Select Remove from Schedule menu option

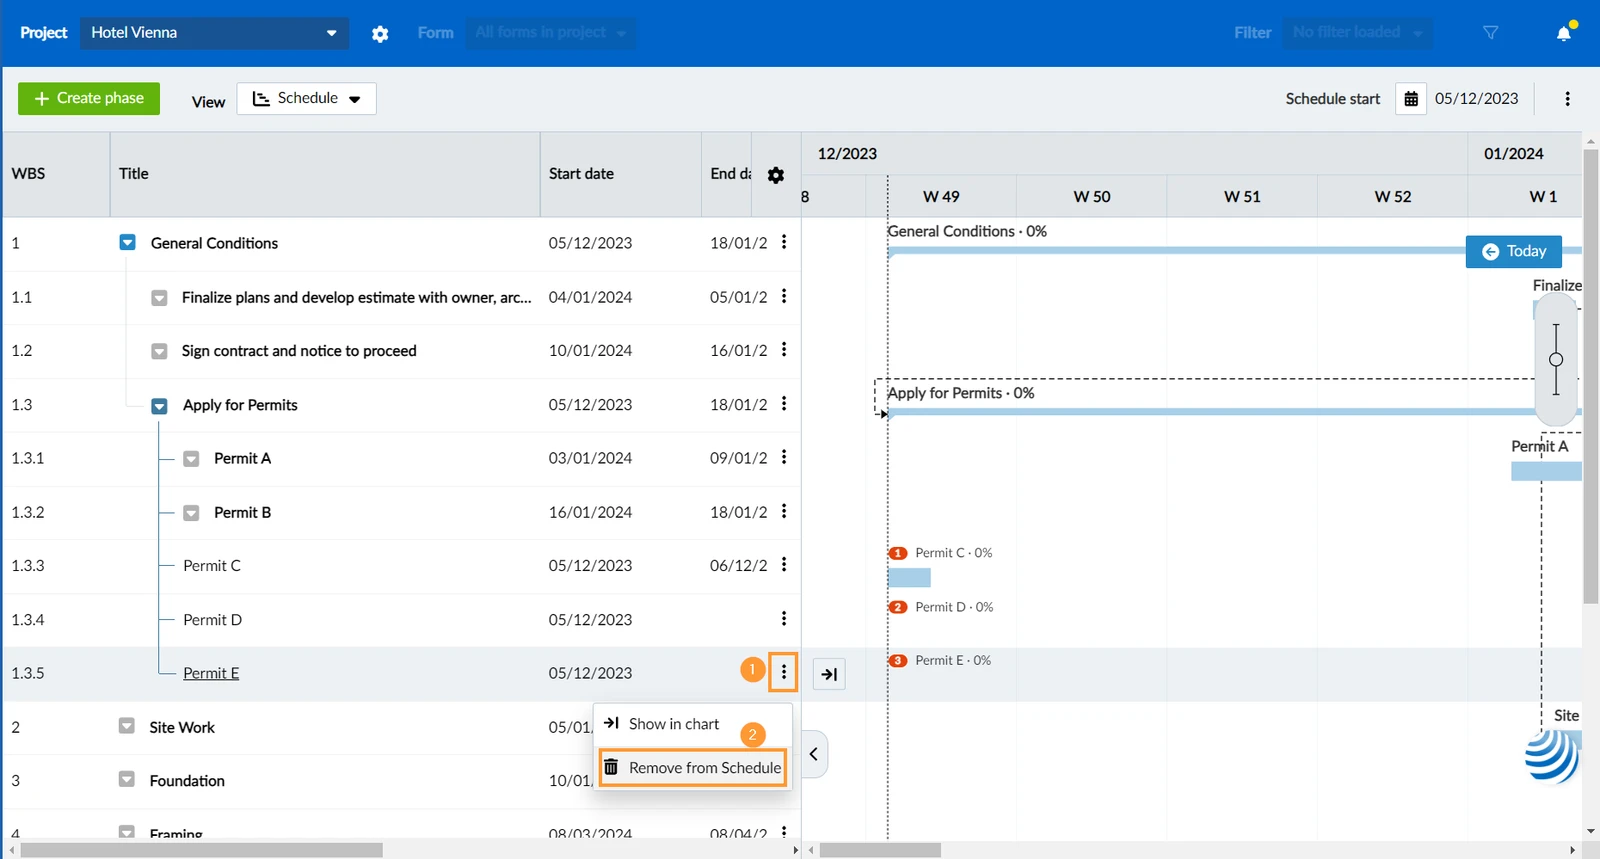pos(693,768)
